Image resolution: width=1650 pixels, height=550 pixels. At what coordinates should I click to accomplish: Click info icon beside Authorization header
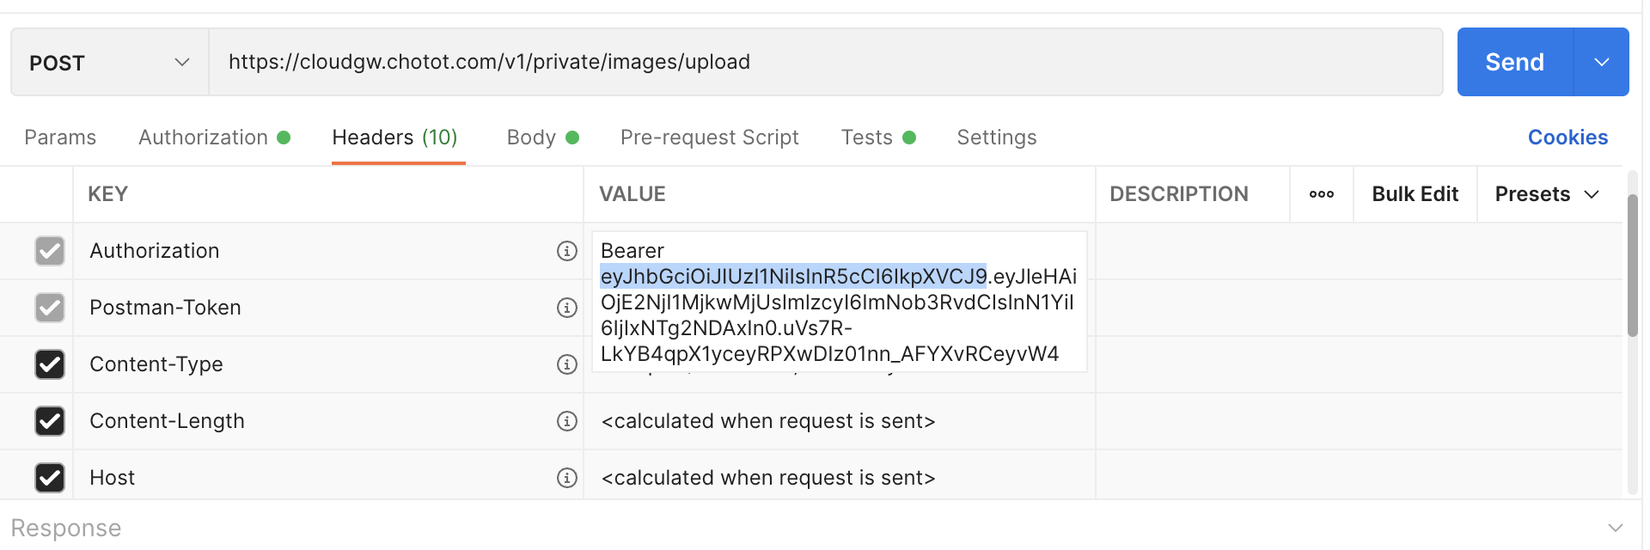point(567,251)
